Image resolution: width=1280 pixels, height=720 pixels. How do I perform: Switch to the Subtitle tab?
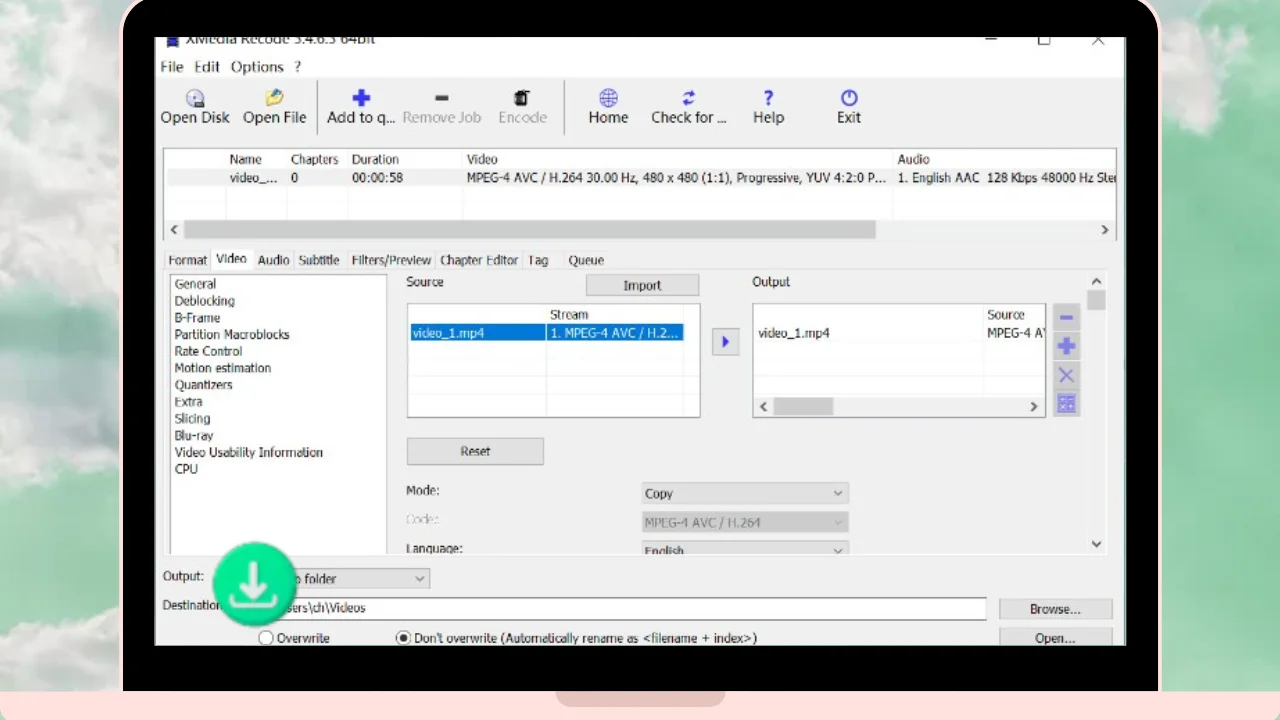click(319, 260)
